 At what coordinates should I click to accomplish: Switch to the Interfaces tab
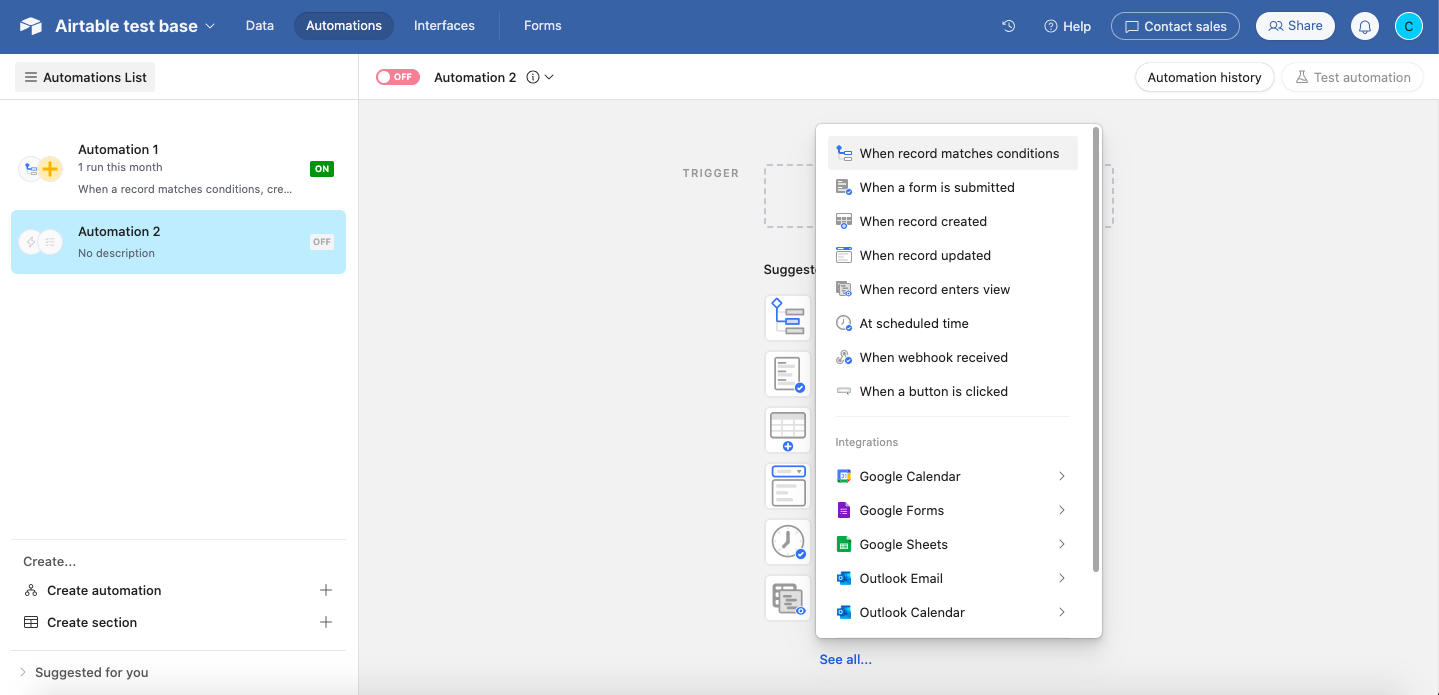pyautogui.click(x=444, y=26)
